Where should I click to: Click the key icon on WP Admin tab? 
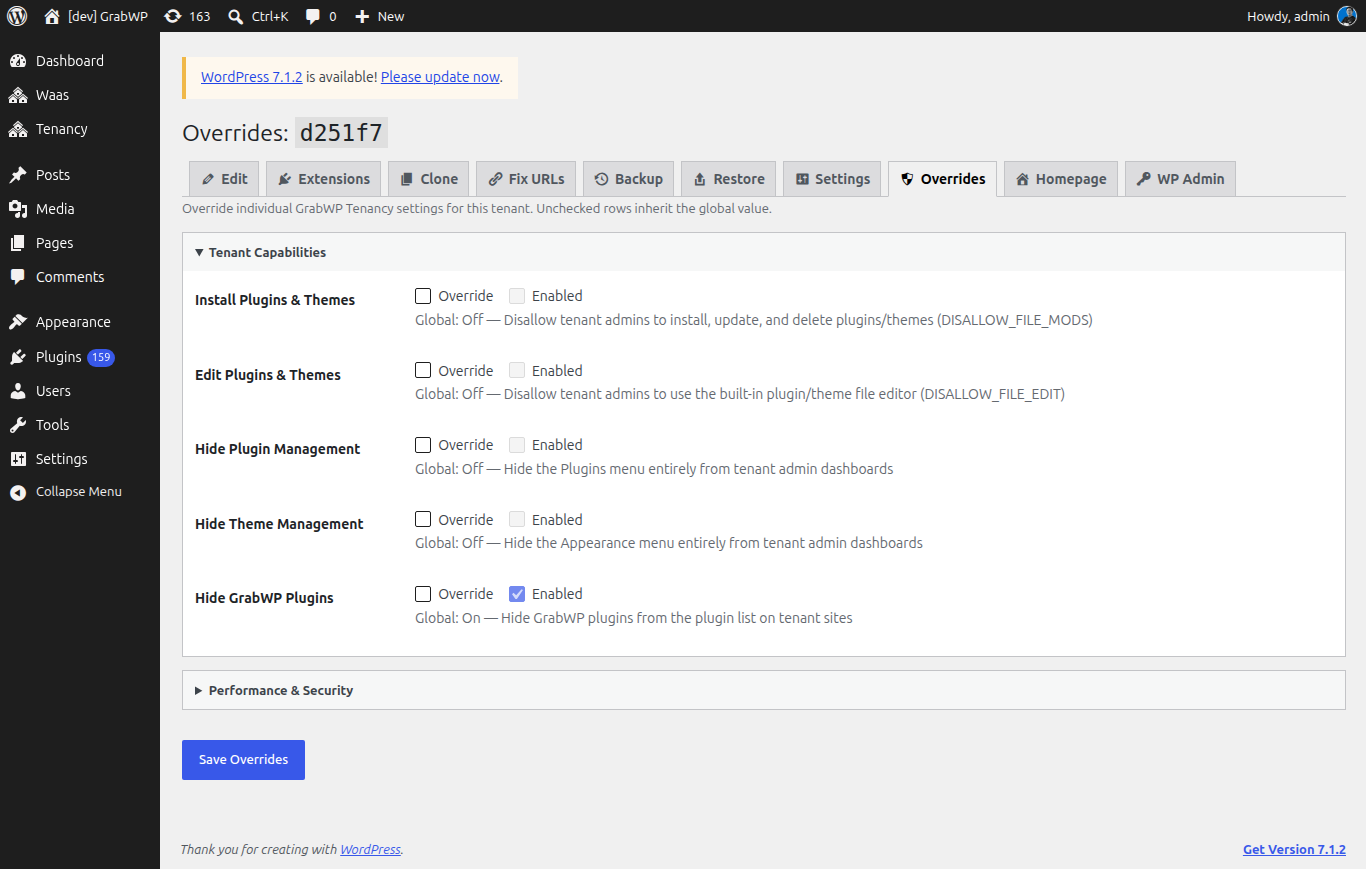[x=1144, y=179]
